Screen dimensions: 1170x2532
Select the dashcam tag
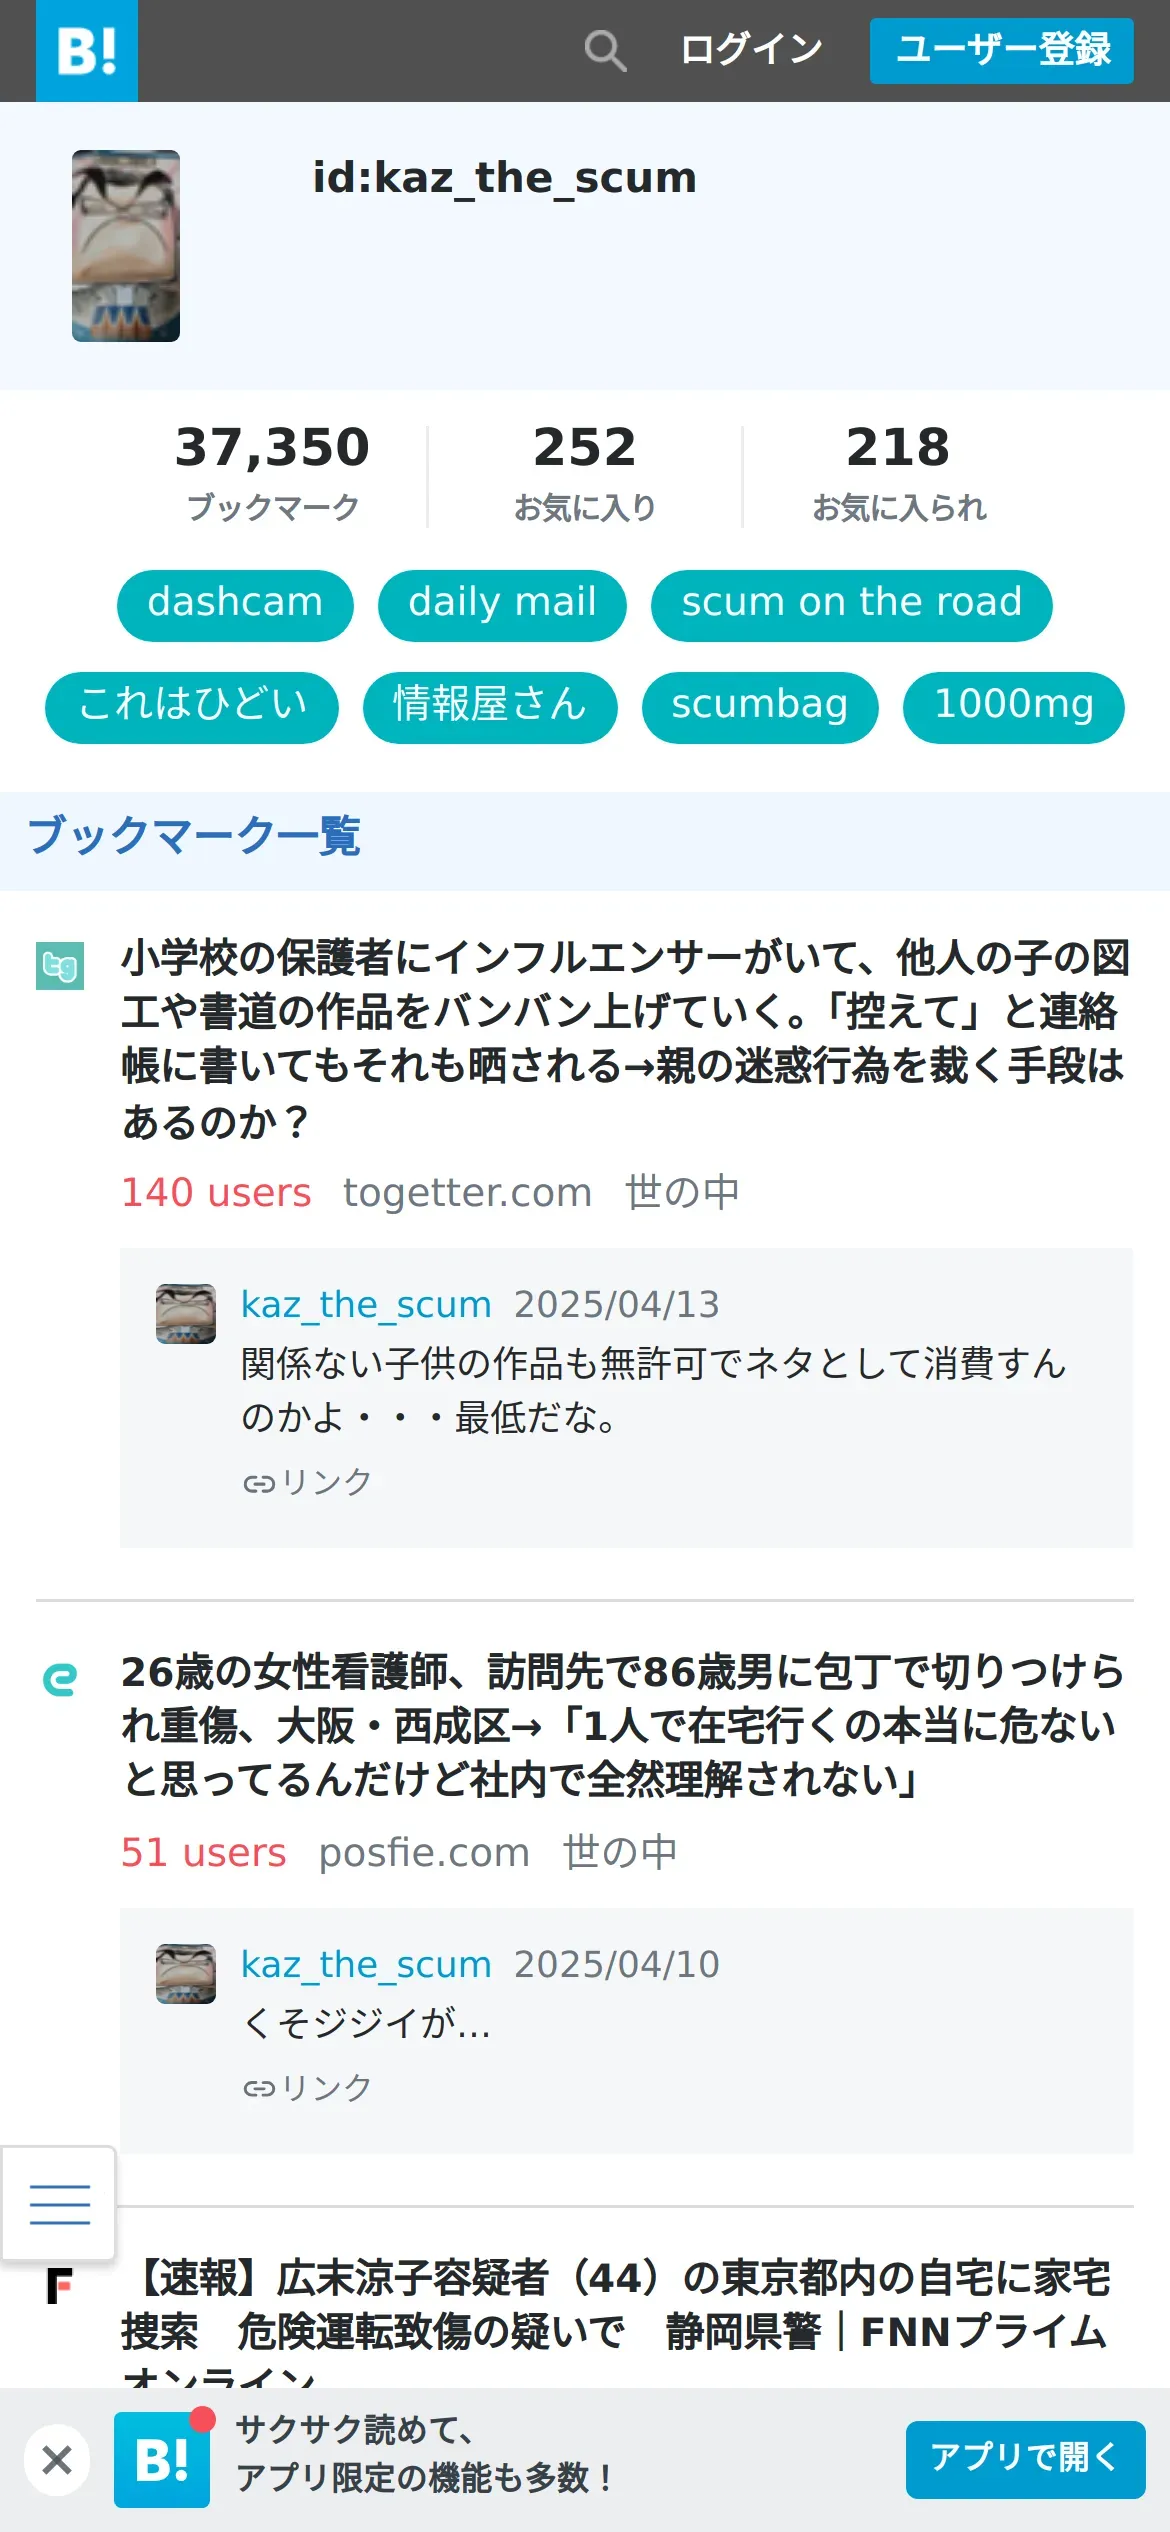(x=235, y=605)
